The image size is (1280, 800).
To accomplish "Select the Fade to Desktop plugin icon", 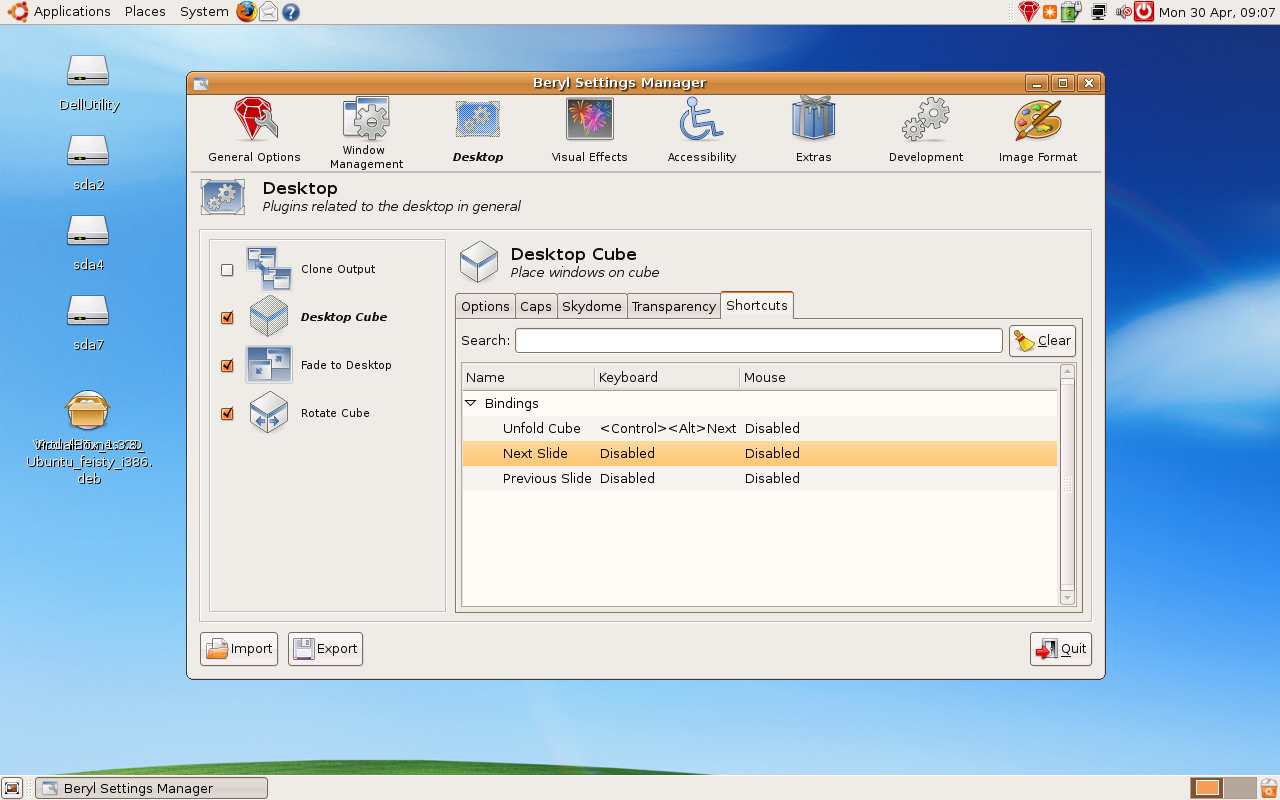I will pyautogui.click(x=269, y=365).
